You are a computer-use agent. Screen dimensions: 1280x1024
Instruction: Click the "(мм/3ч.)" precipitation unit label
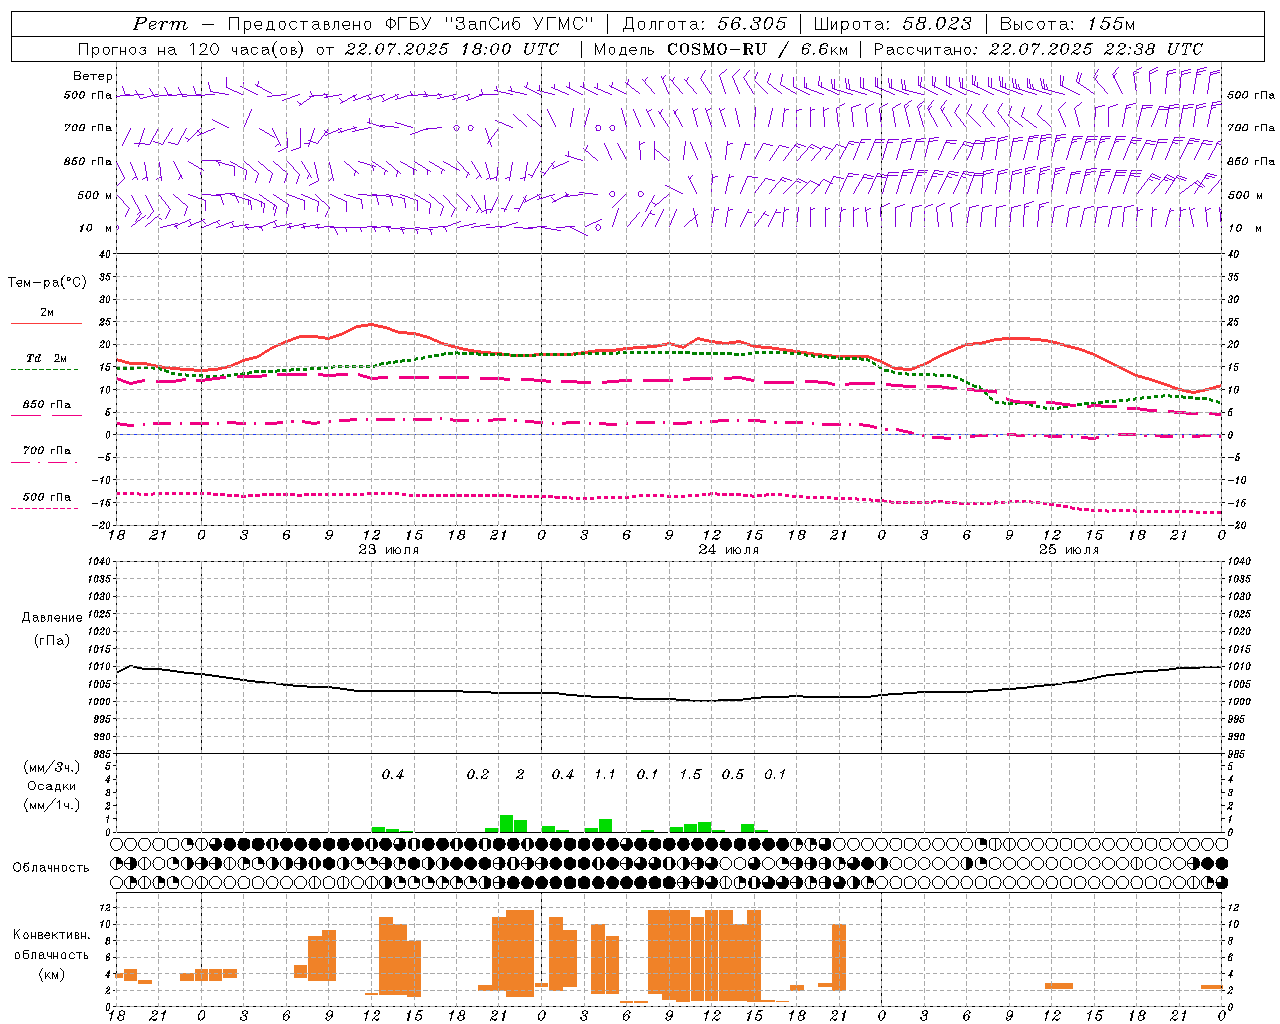coord(51,767)
